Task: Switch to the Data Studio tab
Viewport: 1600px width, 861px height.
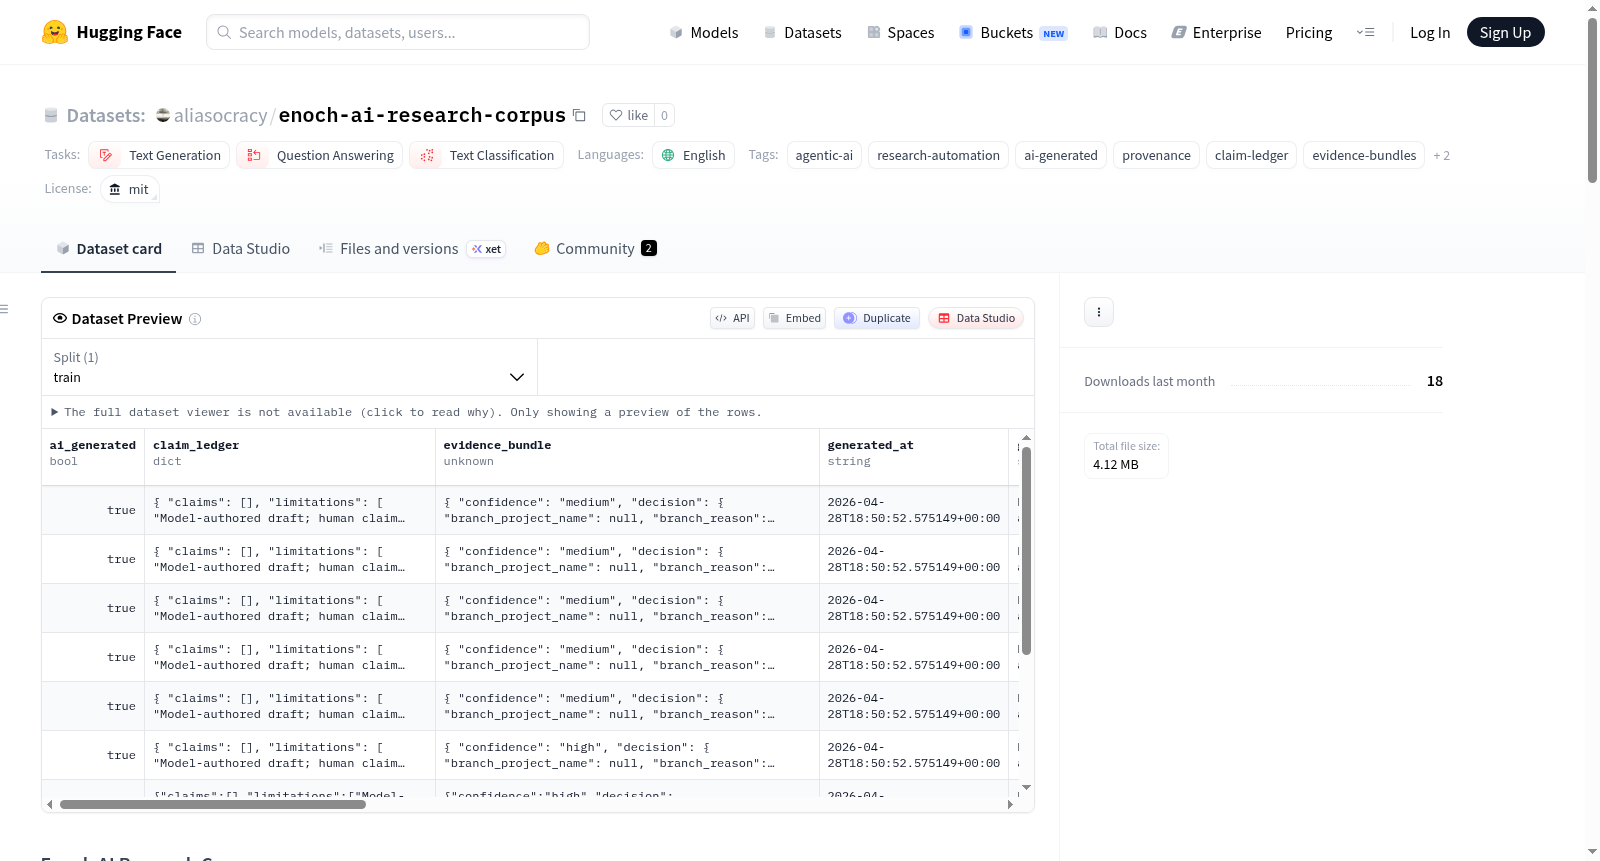Action: (241, 249)
